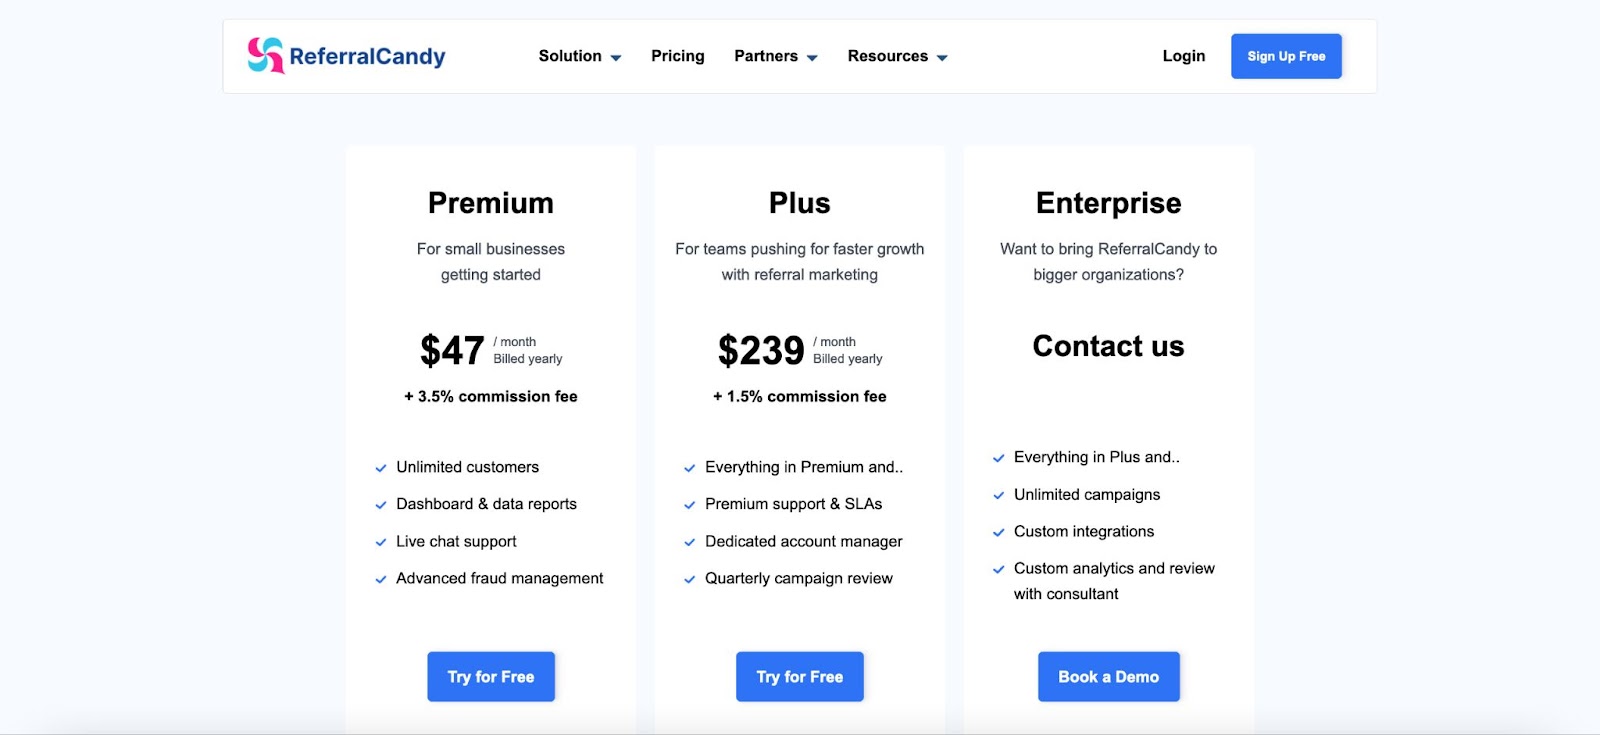
Task: Click Try for Free under Plus plan
Action: (x=799, y=676)
